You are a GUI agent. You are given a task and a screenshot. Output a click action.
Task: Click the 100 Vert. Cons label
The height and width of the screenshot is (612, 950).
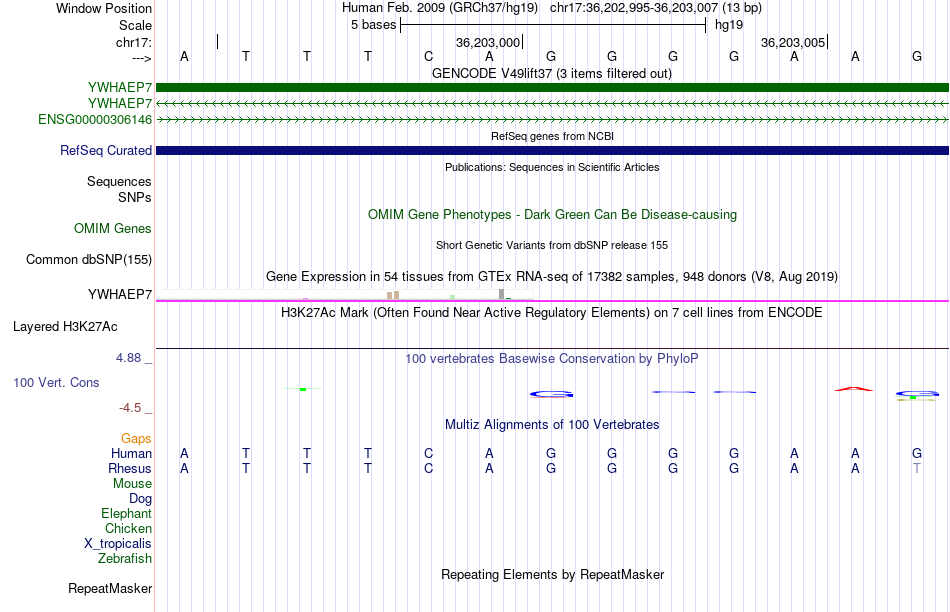(x=56, y=382)
